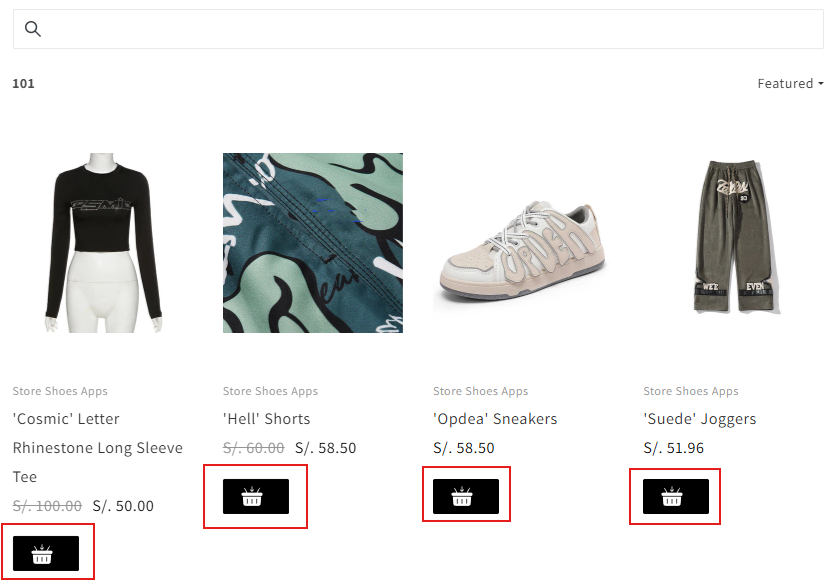Click Store Shoes Apps vendor above 'Cosmic' tee
Screen dimensions: 836x581
point(60,391)
